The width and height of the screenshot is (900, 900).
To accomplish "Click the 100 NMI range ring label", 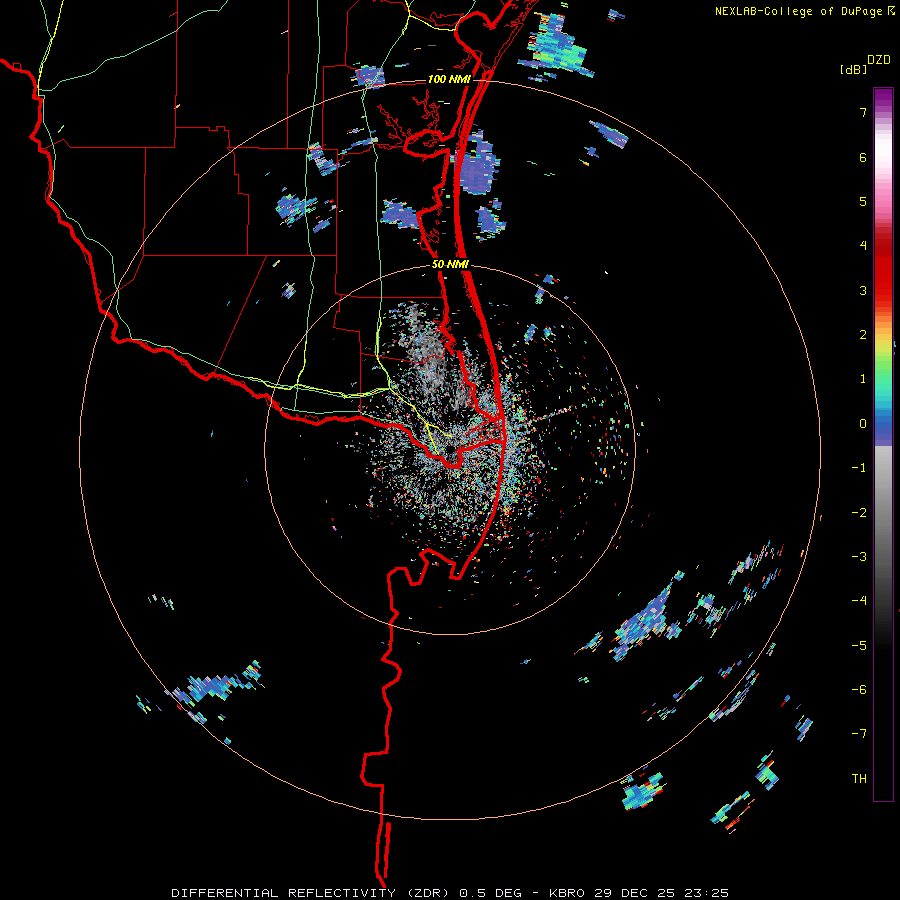I will tap(449, 79).
